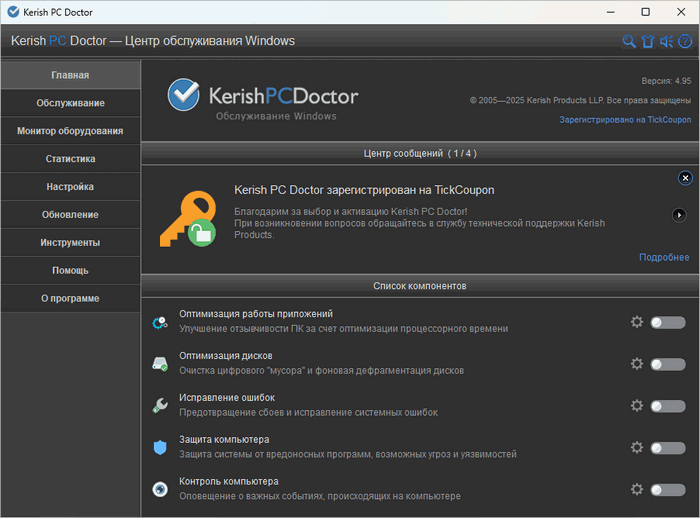Screen dimensions: 700x518
Task: Mute sounds with the speaker icon
Action: (667, 42)
